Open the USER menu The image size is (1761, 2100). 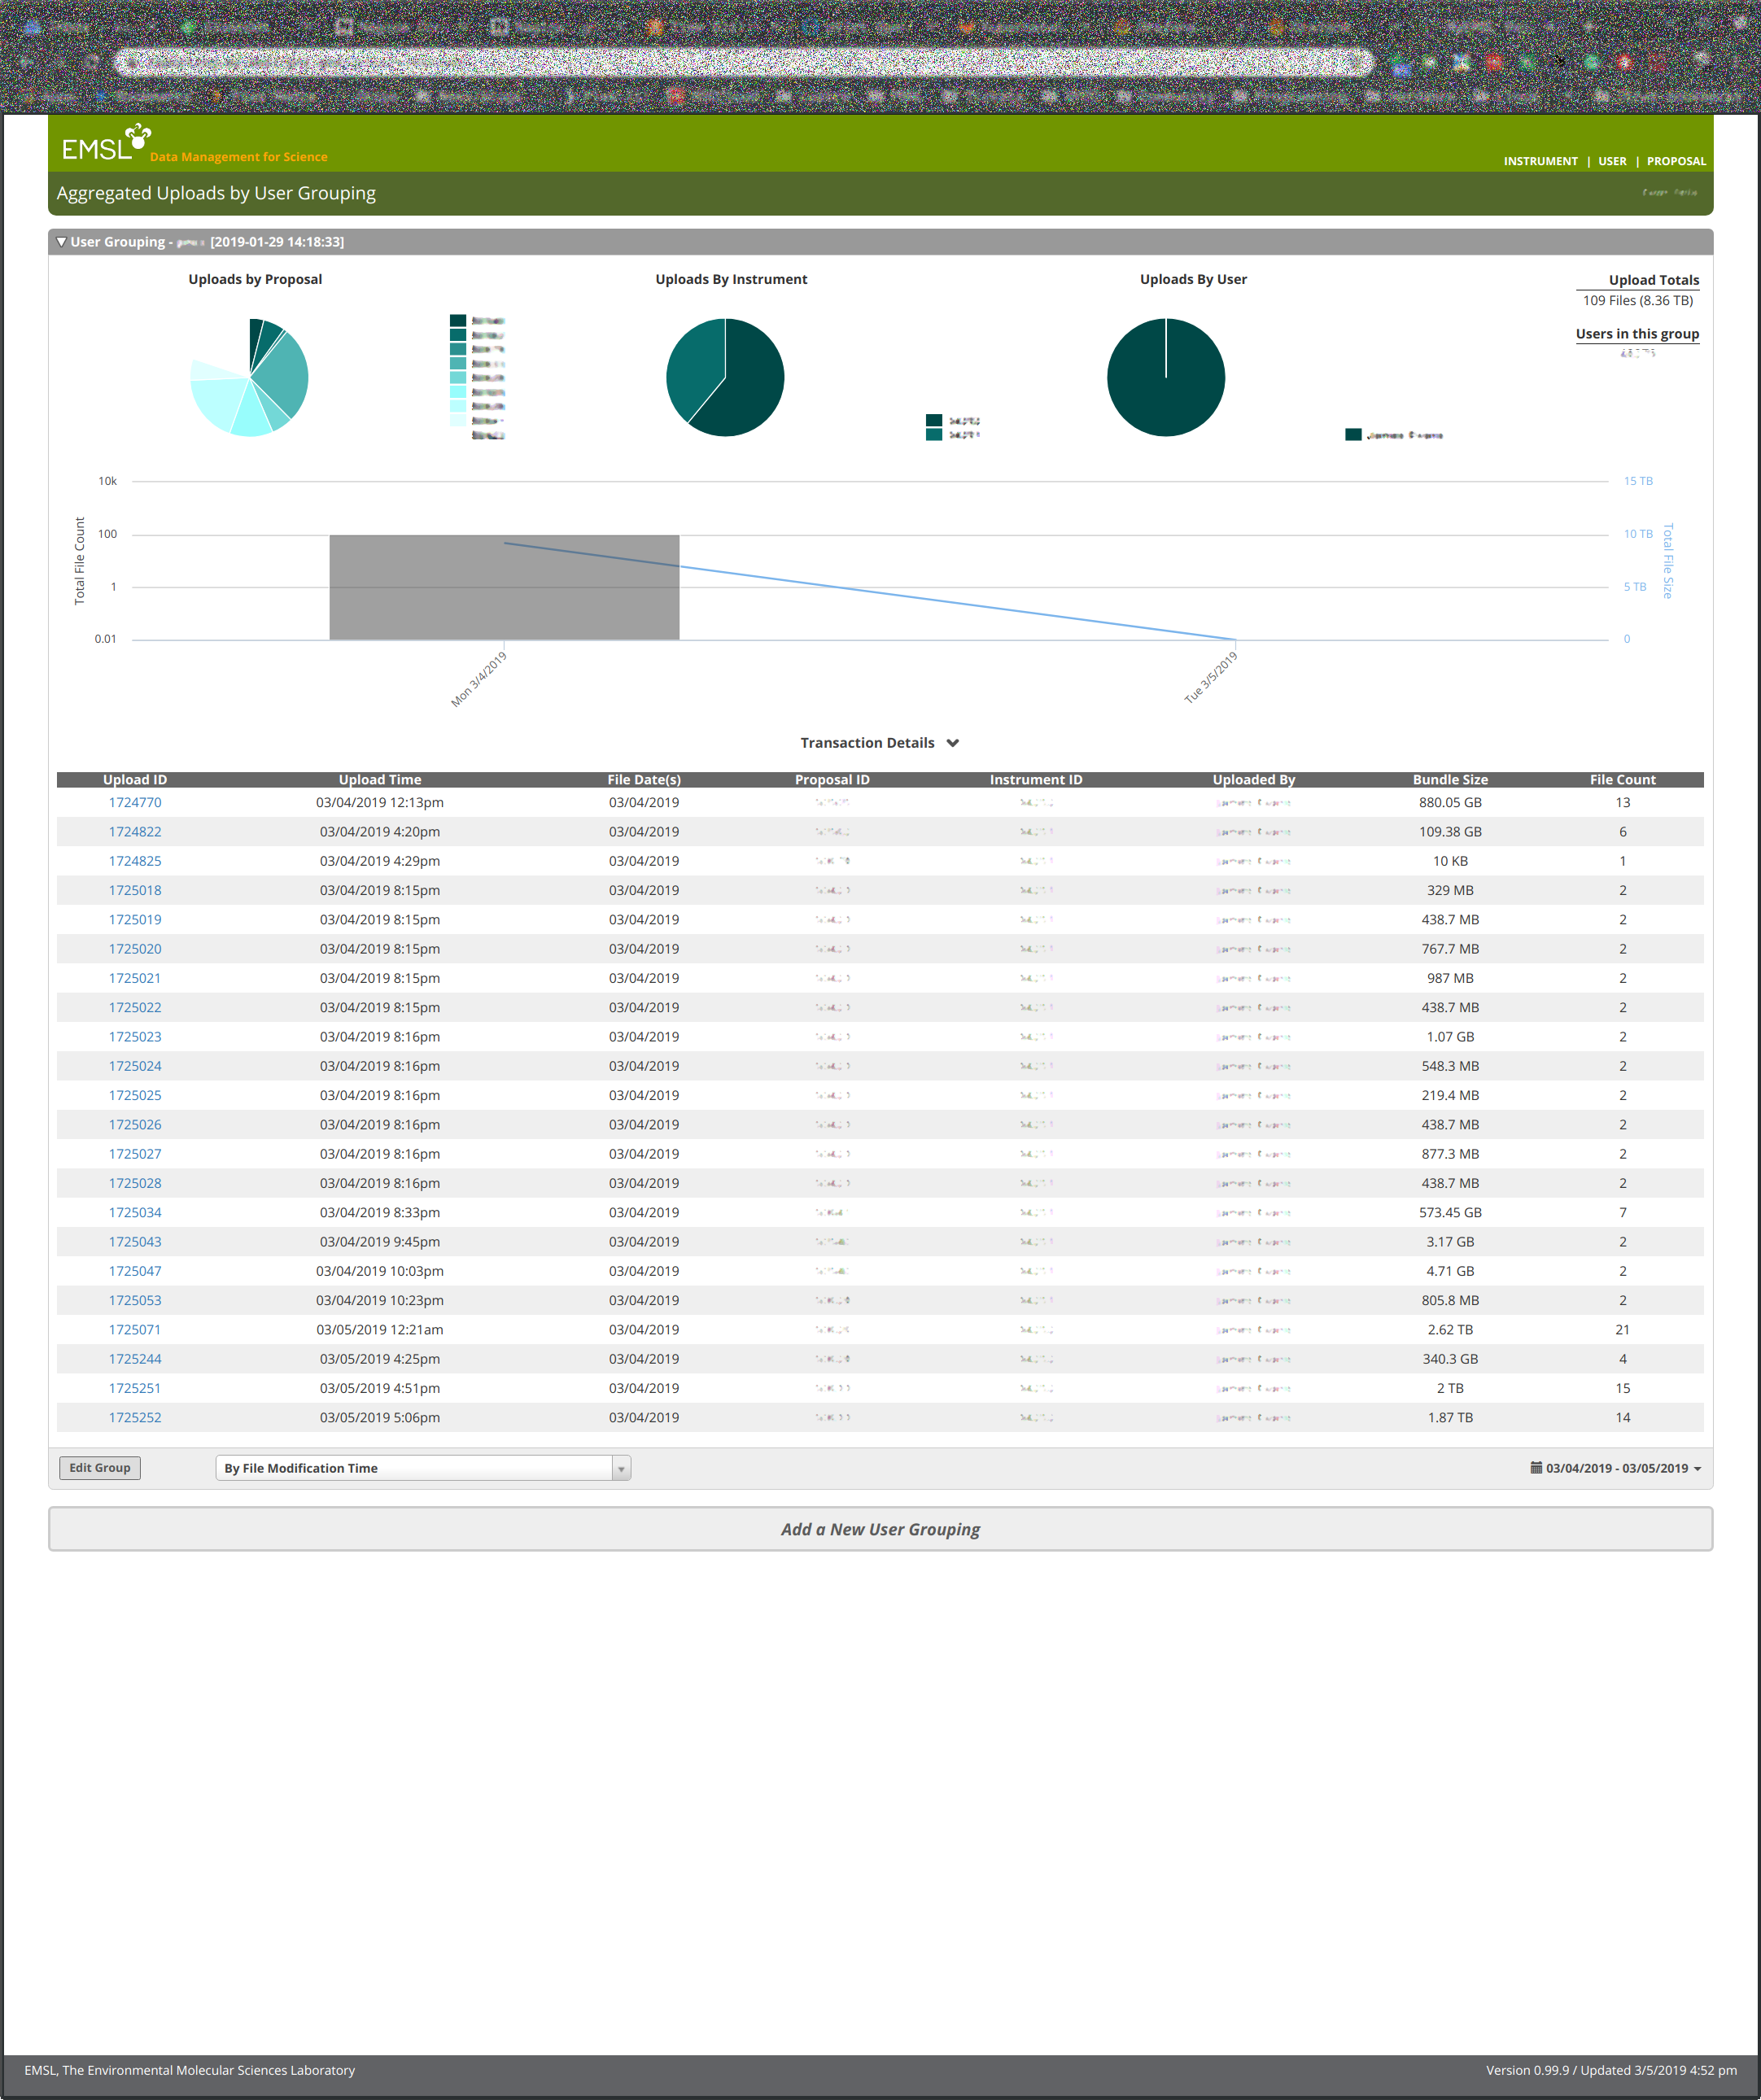[1612, 160]
